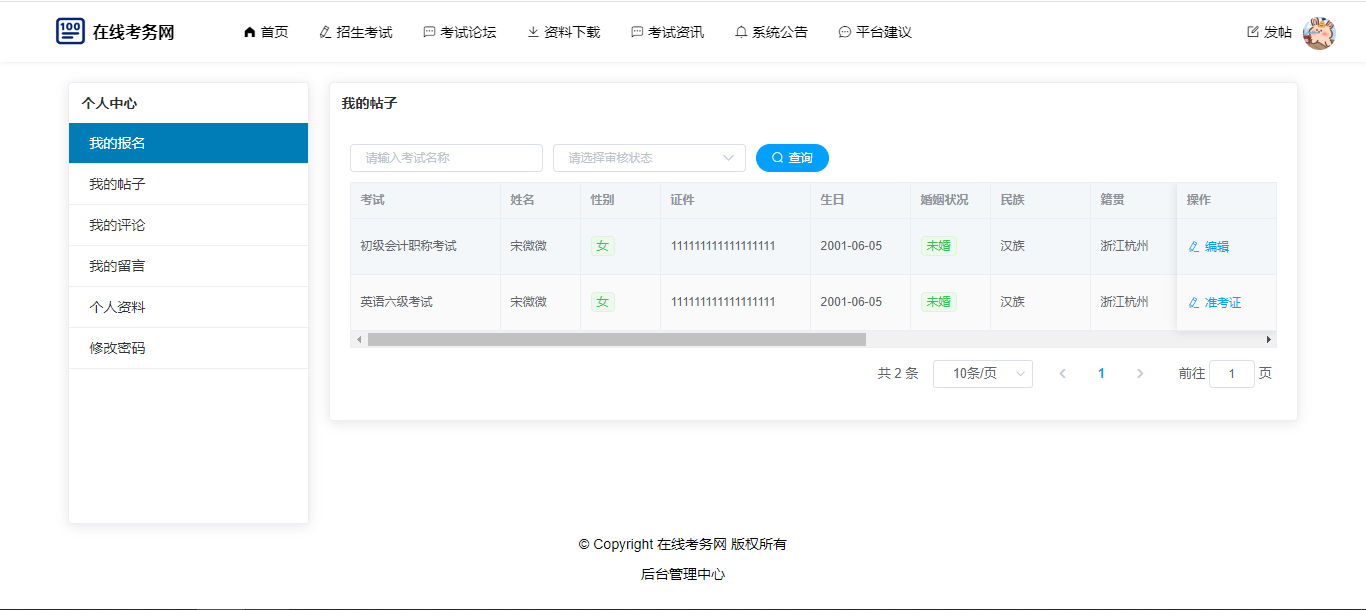Click the next page arrow in the pagination

[x=1140, y=374]
